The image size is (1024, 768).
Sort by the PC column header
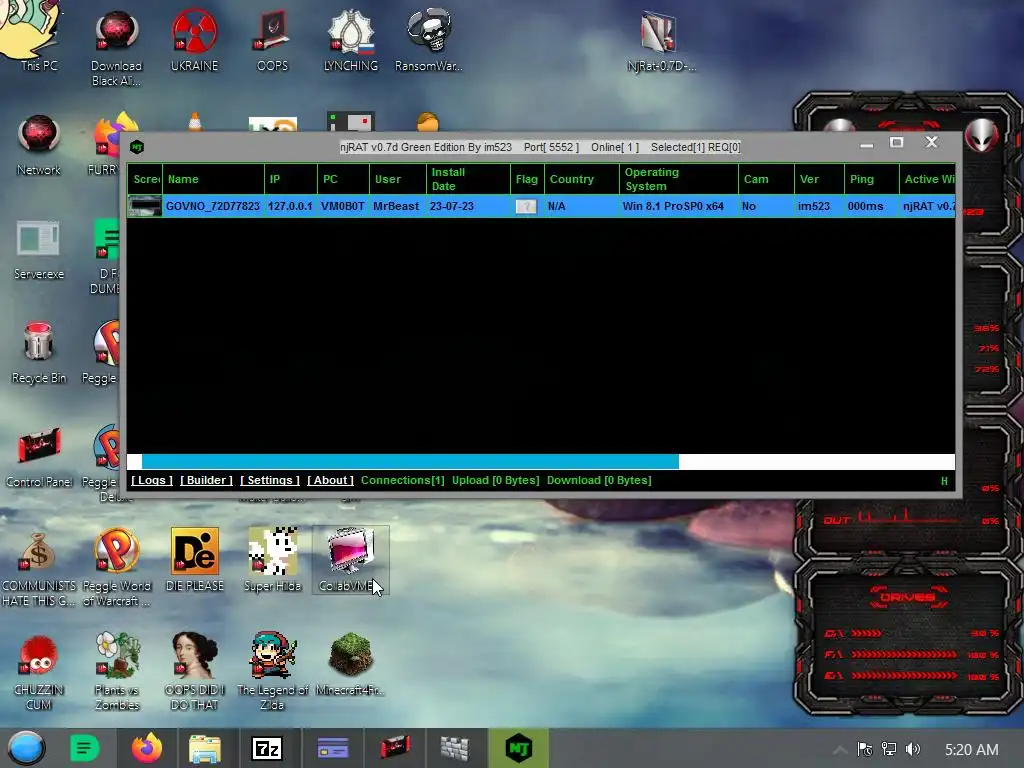coord(344,179)
